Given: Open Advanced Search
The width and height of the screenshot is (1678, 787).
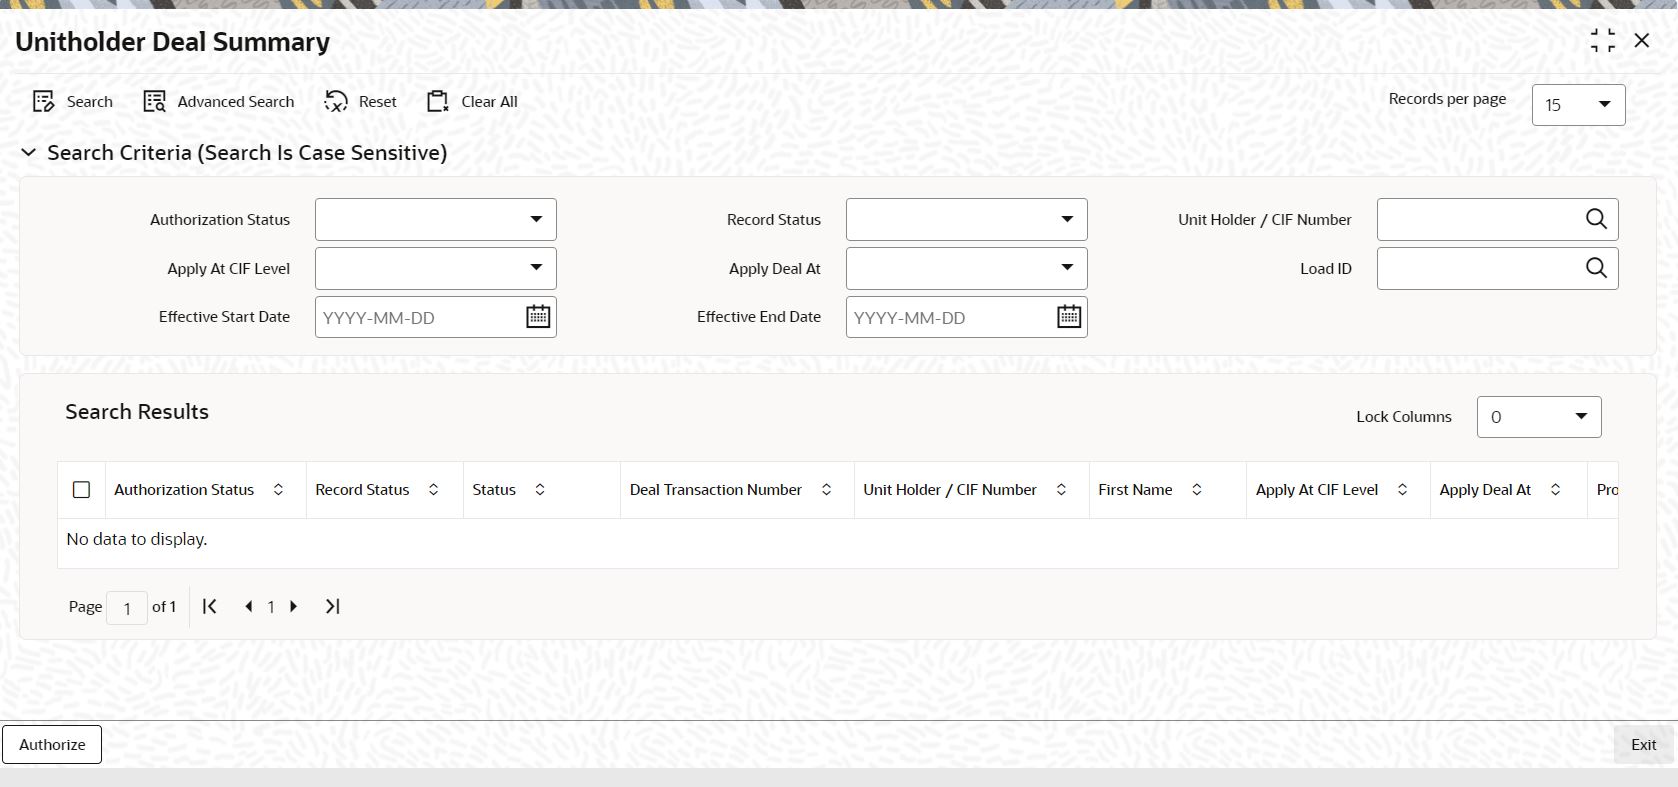Looking at the screenshot, I should tap(219, 102).
